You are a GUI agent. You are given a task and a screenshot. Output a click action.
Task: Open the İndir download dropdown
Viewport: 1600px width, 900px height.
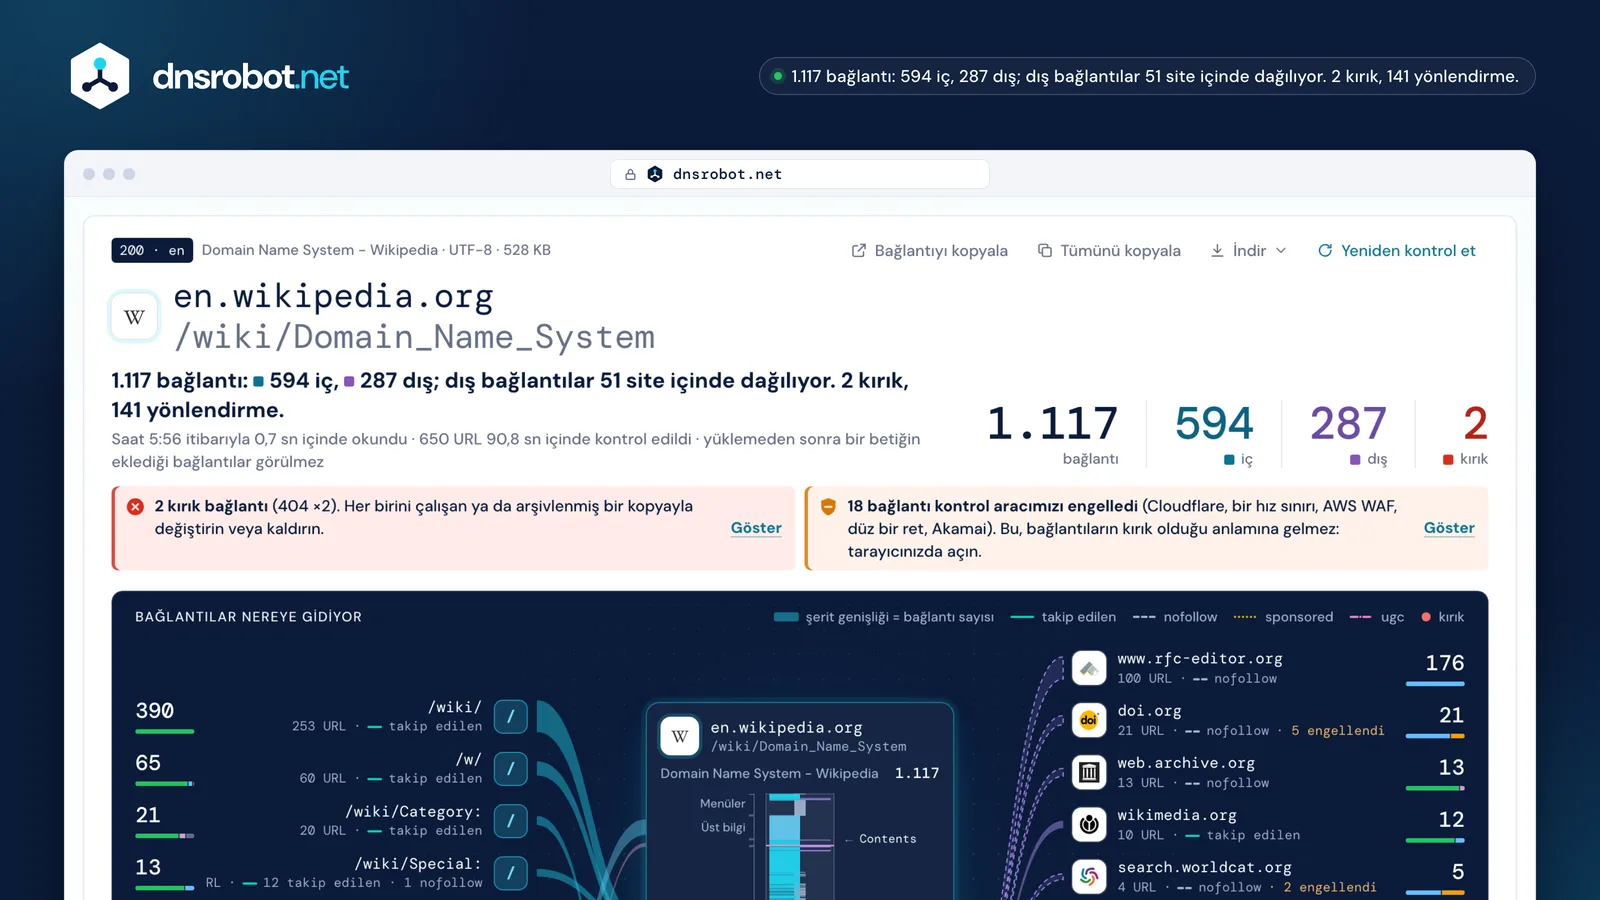coord(1248,251)
